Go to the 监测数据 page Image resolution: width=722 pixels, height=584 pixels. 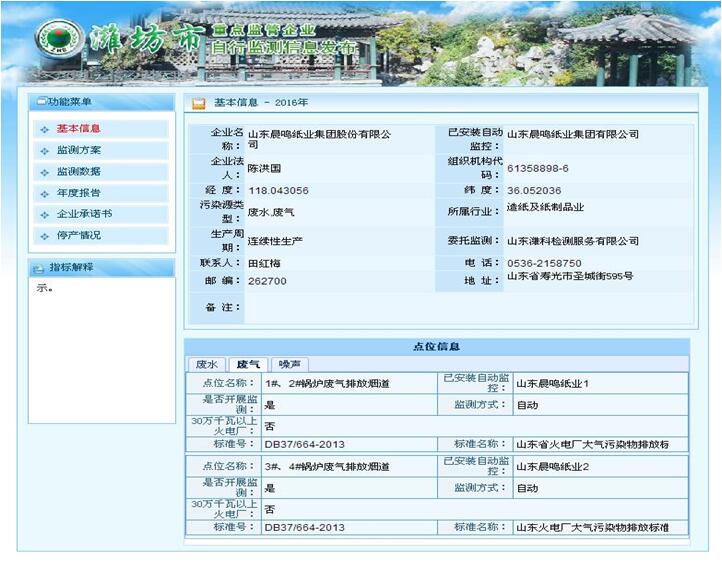(78, 172)
